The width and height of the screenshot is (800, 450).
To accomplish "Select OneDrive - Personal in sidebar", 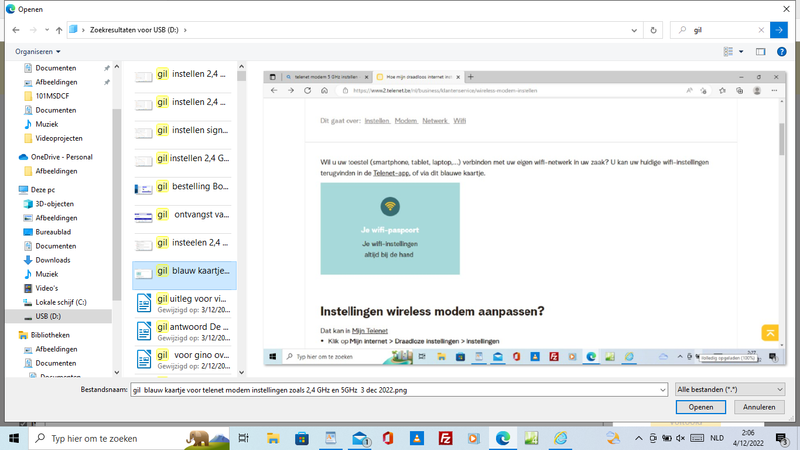I will click(x=61, y=157).
